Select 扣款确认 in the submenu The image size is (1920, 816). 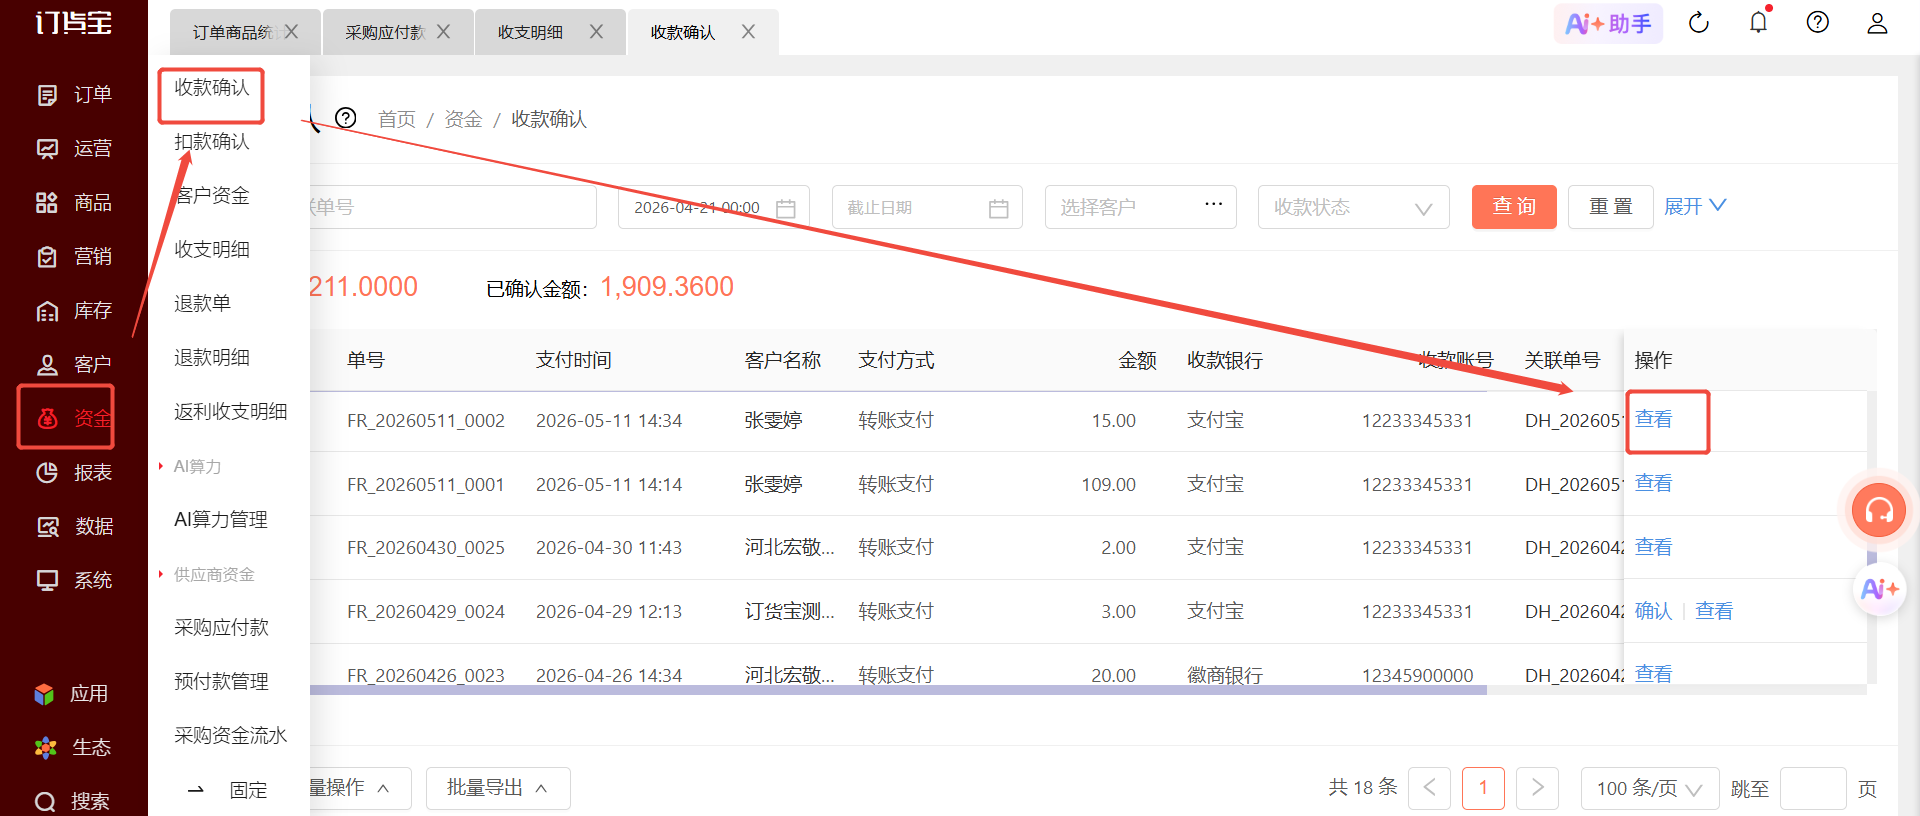(x=212, y=142)
